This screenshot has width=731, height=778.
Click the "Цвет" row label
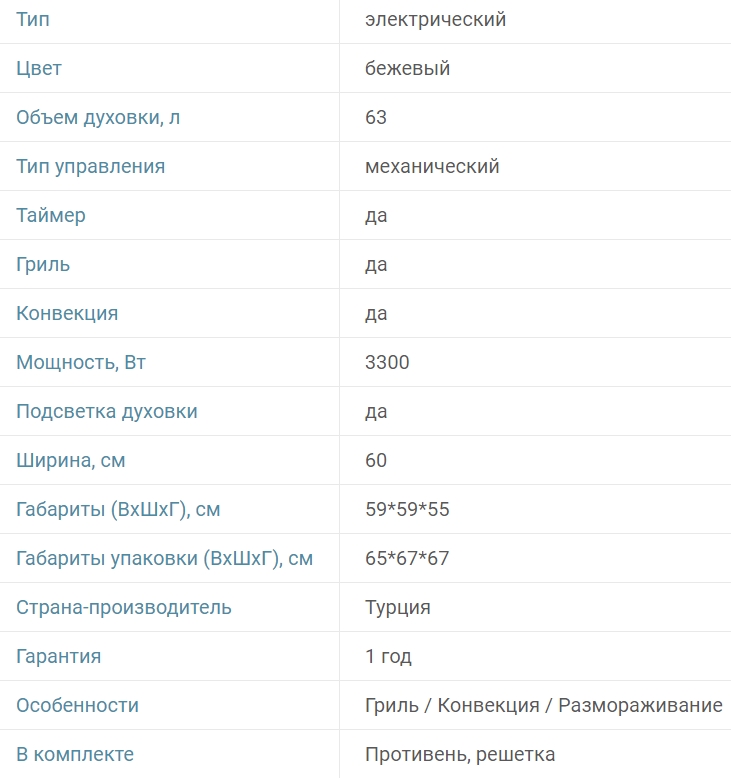(x=39, y=69)
